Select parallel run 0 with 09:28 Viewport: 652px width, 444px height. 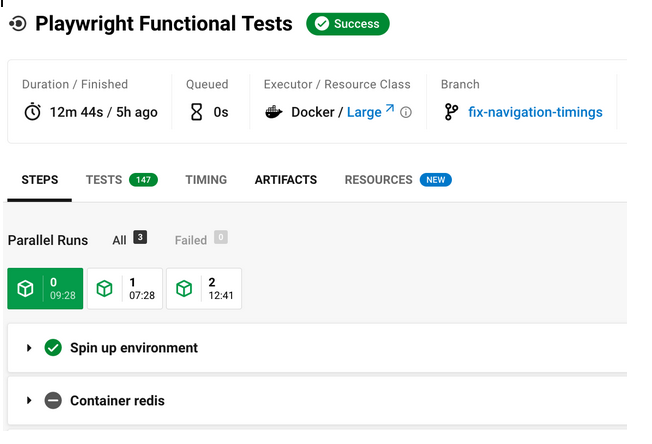click(45, 289)
